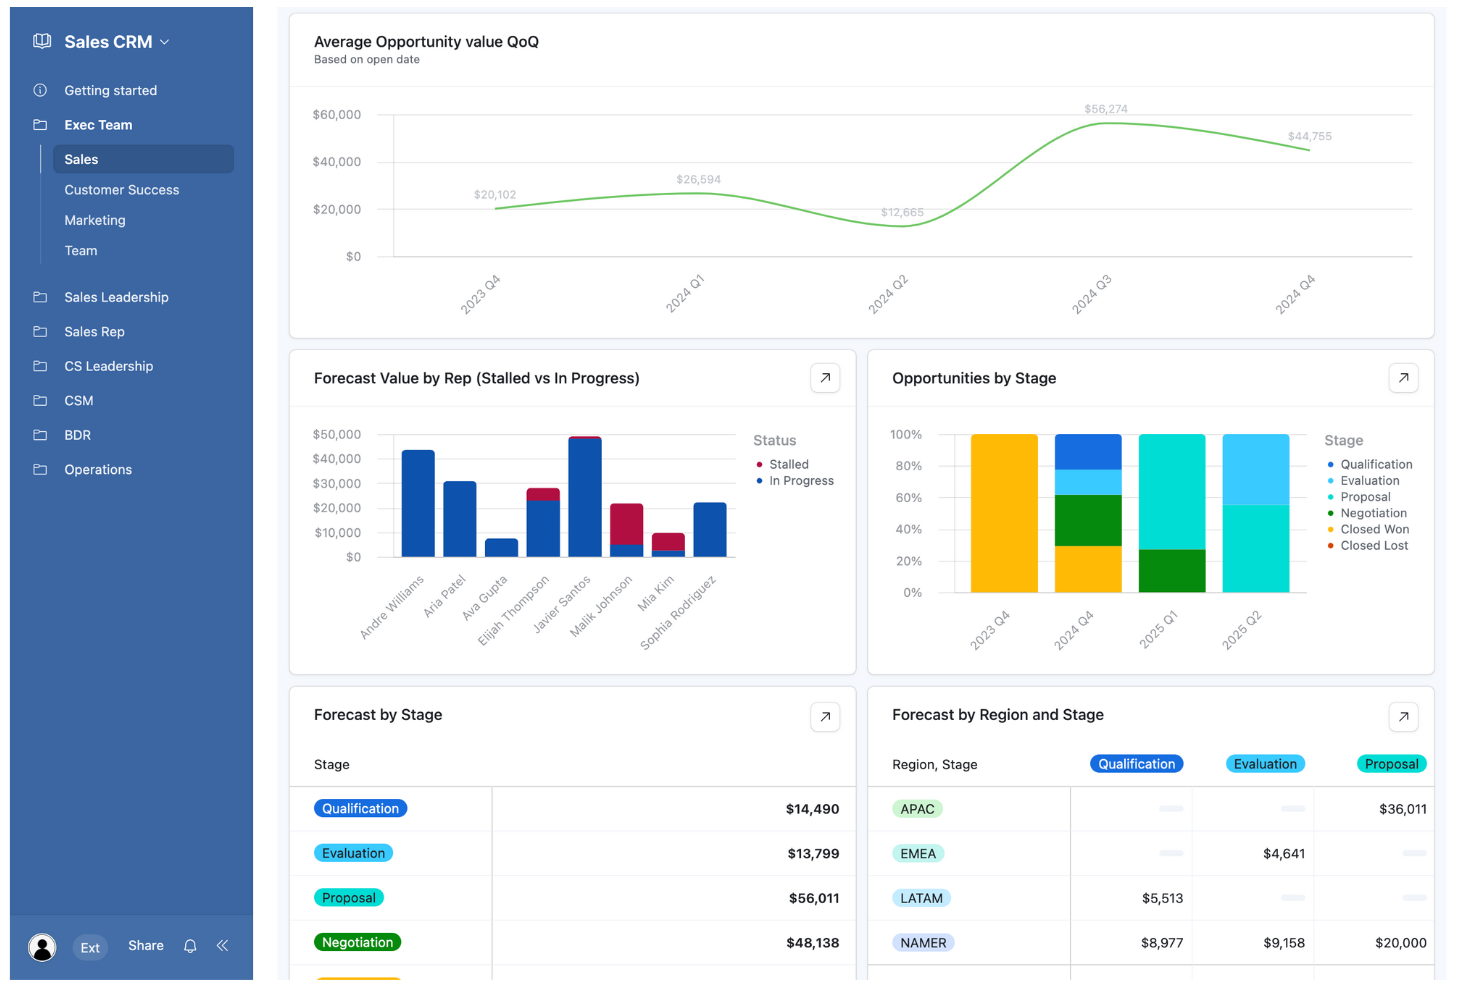Open the Marketing page

95,220
